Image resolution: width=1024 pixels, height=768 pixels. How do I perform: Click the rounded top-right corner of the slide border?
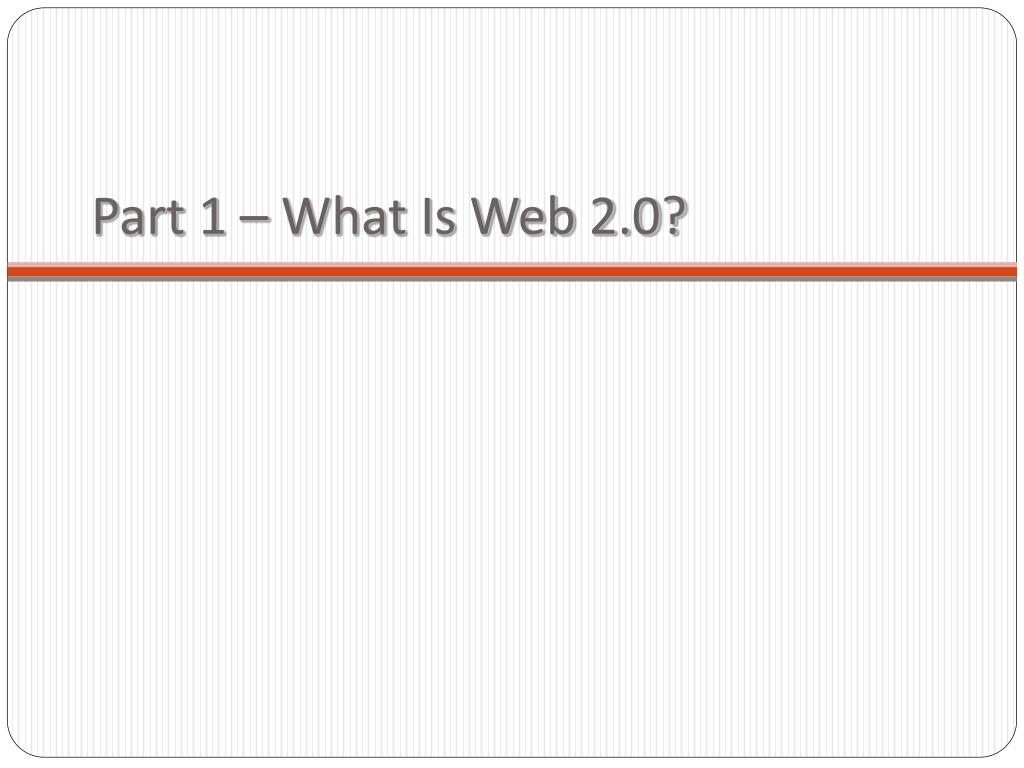(x=1006, y=18)
